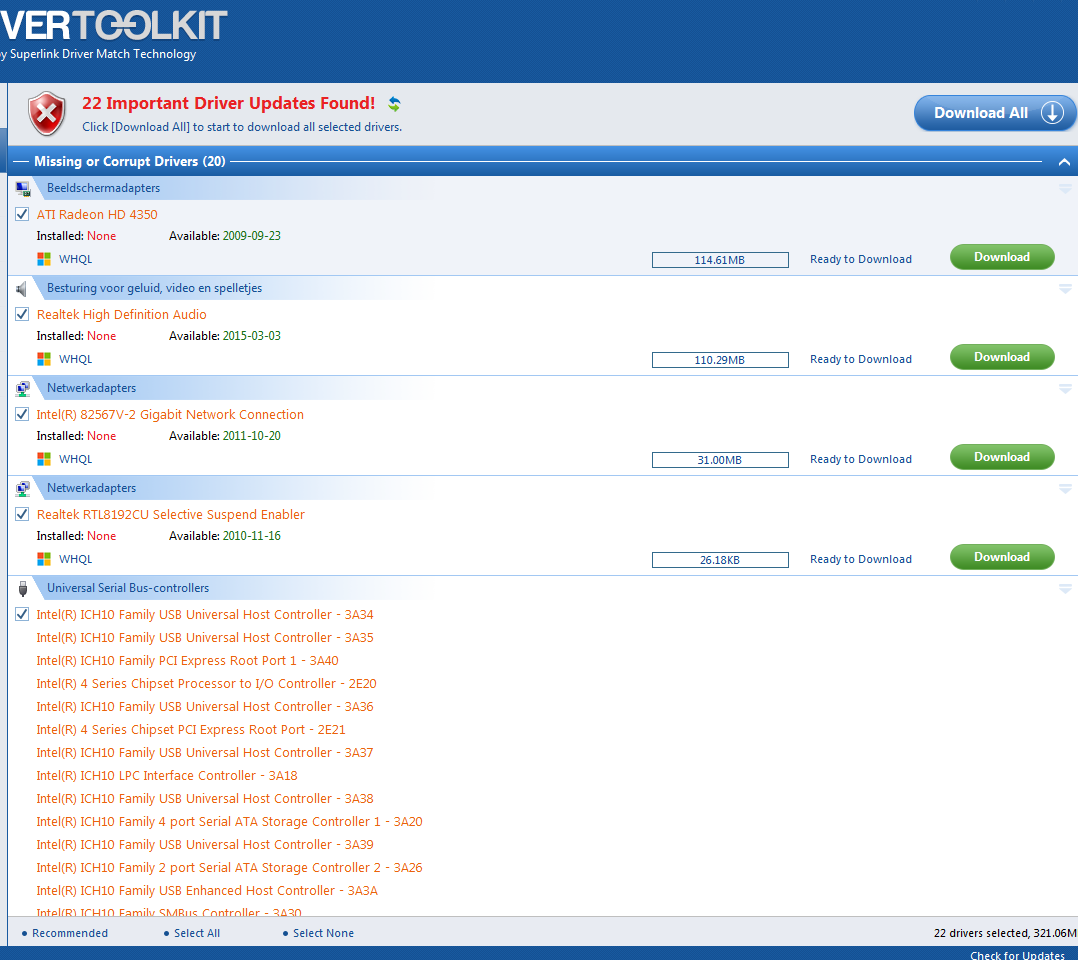Select ICH10 USB Universal Host Controller 3A36
The height and width of the screenshot is (960, 1078).
[205, 706]
